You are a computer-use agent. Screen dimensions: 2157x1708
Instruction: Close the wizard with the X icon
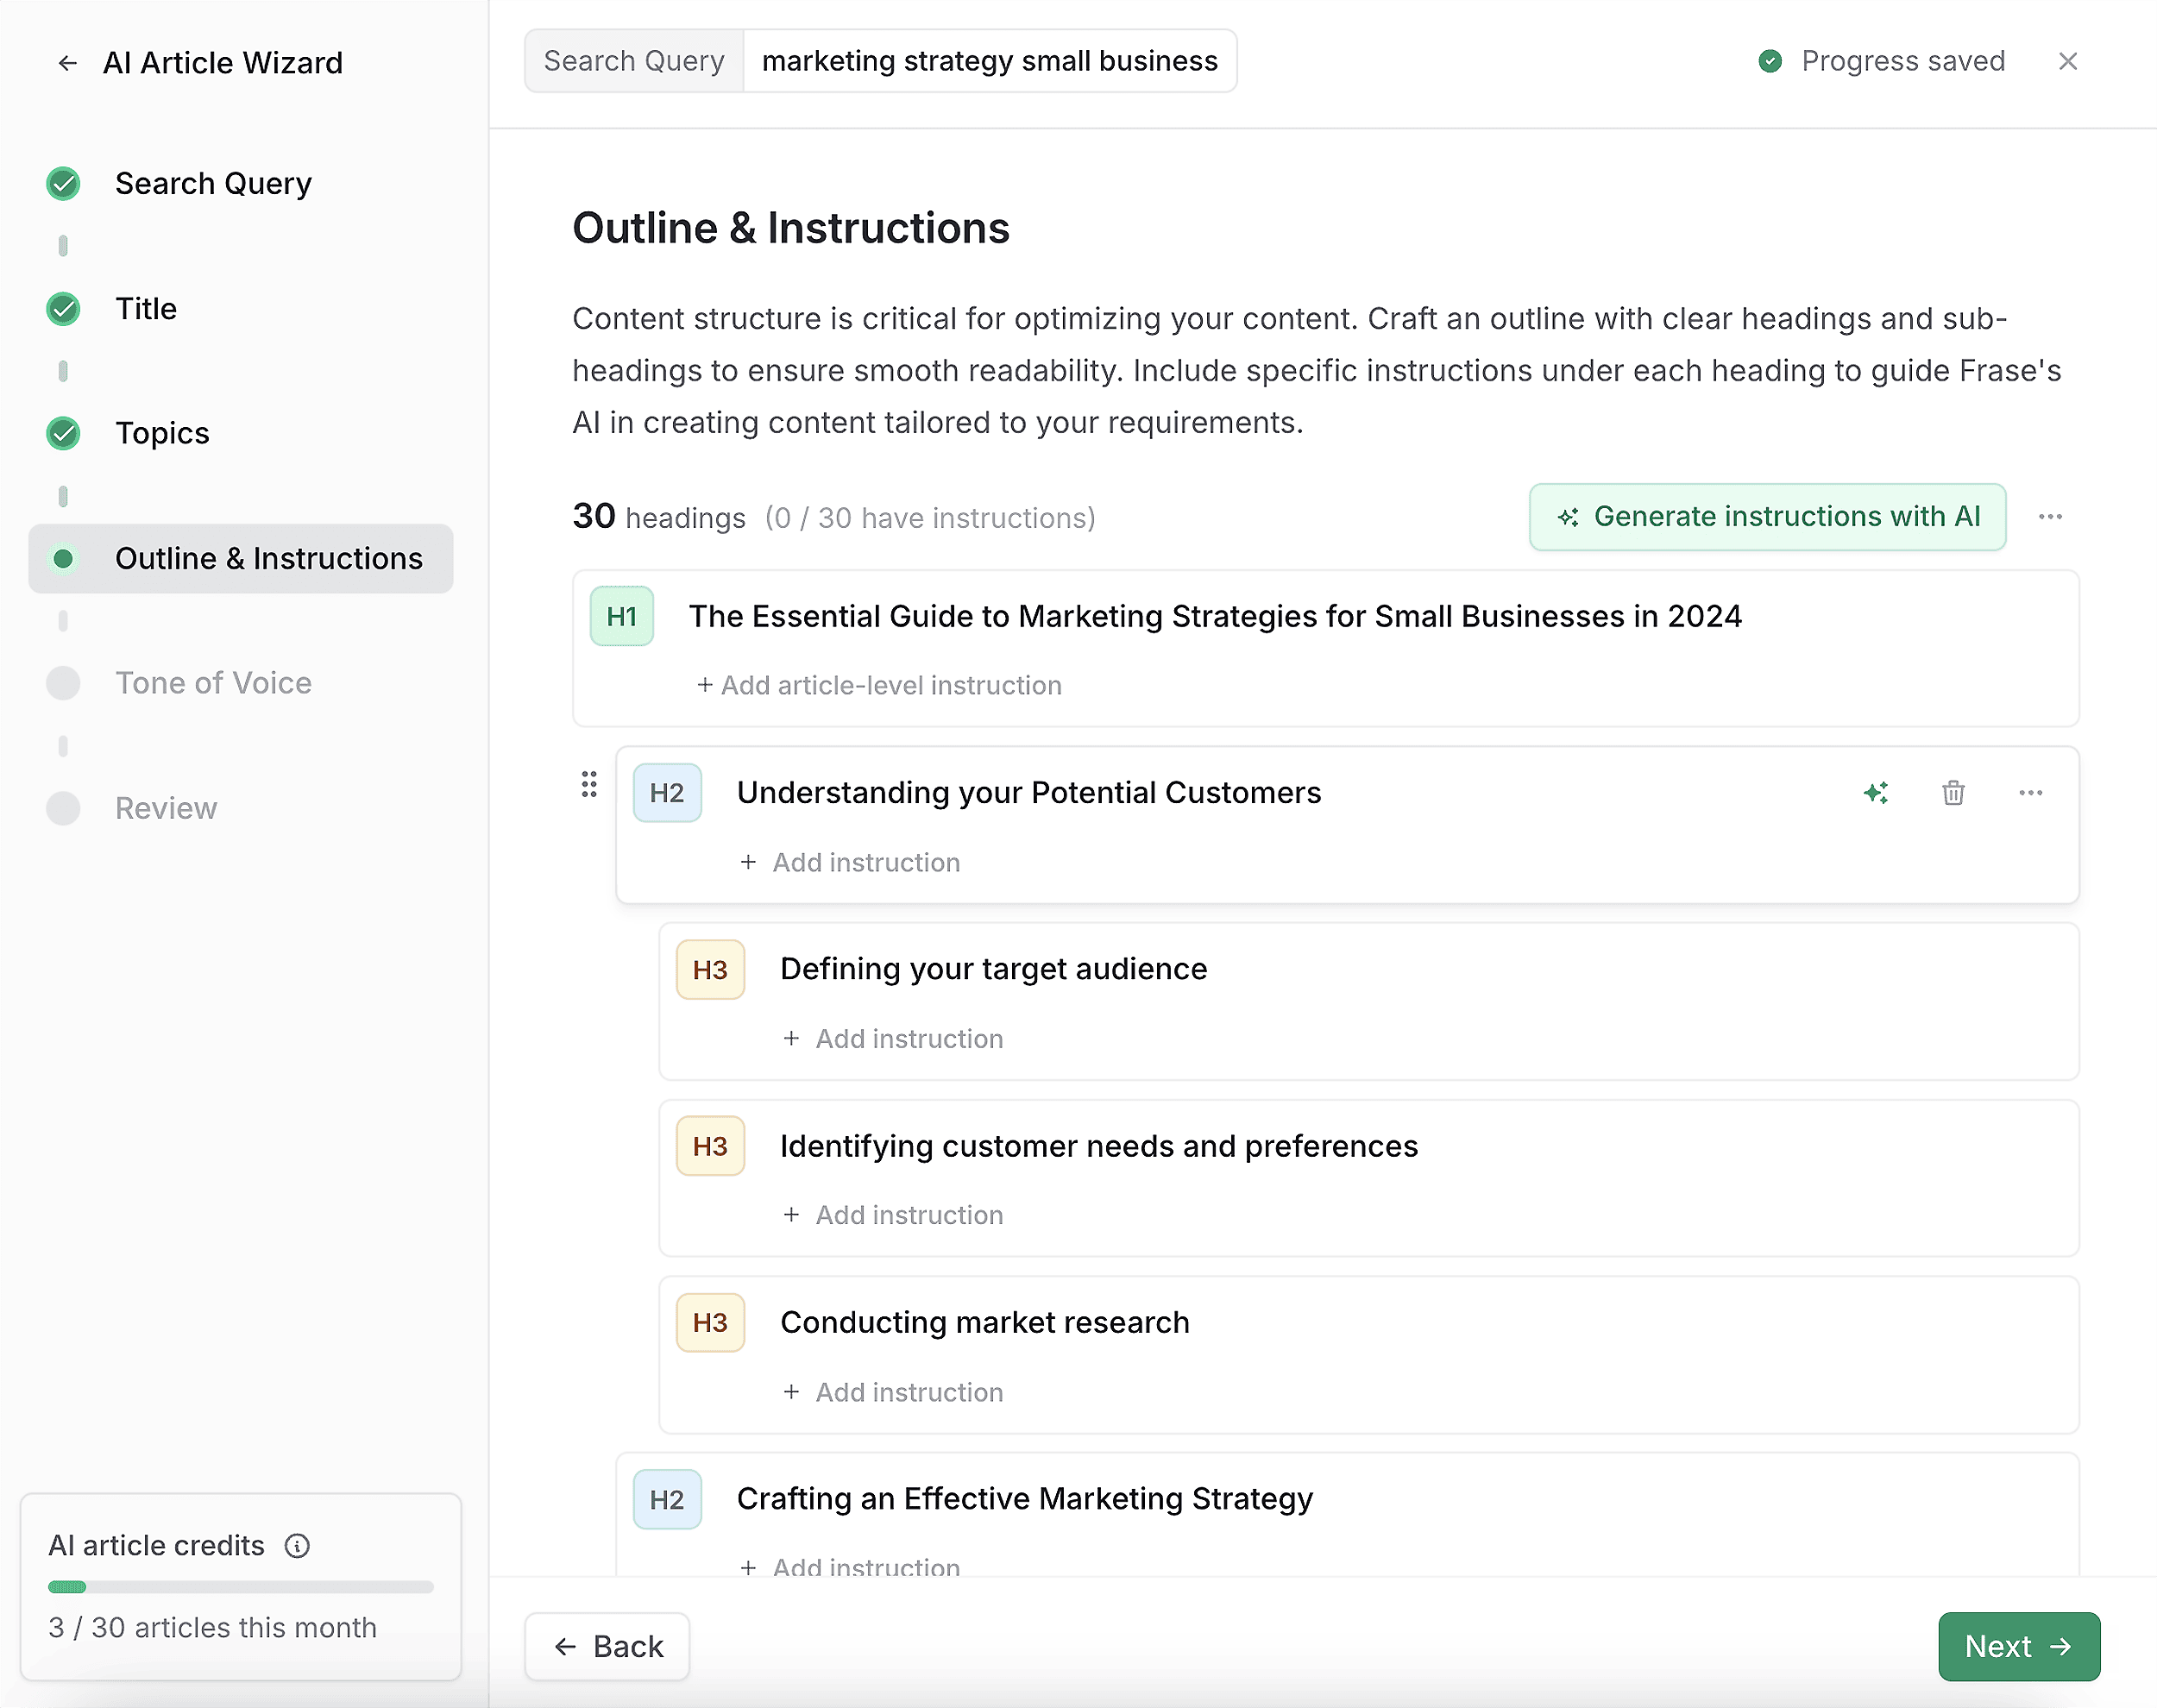point(2068,62)
